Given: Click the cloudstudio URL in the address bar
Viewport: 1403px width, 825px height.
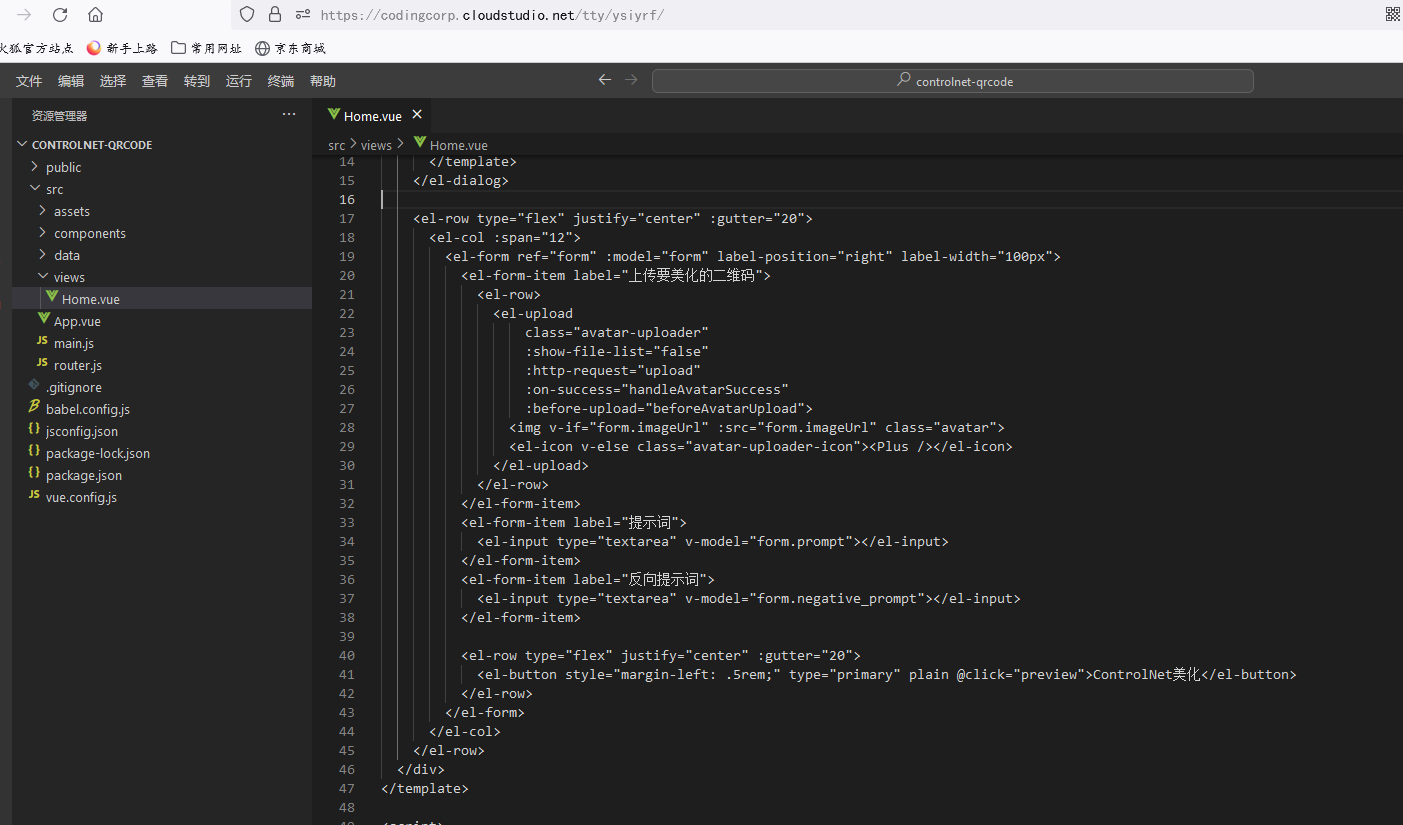Looking at the screenshot, I should tap(492, 15).
